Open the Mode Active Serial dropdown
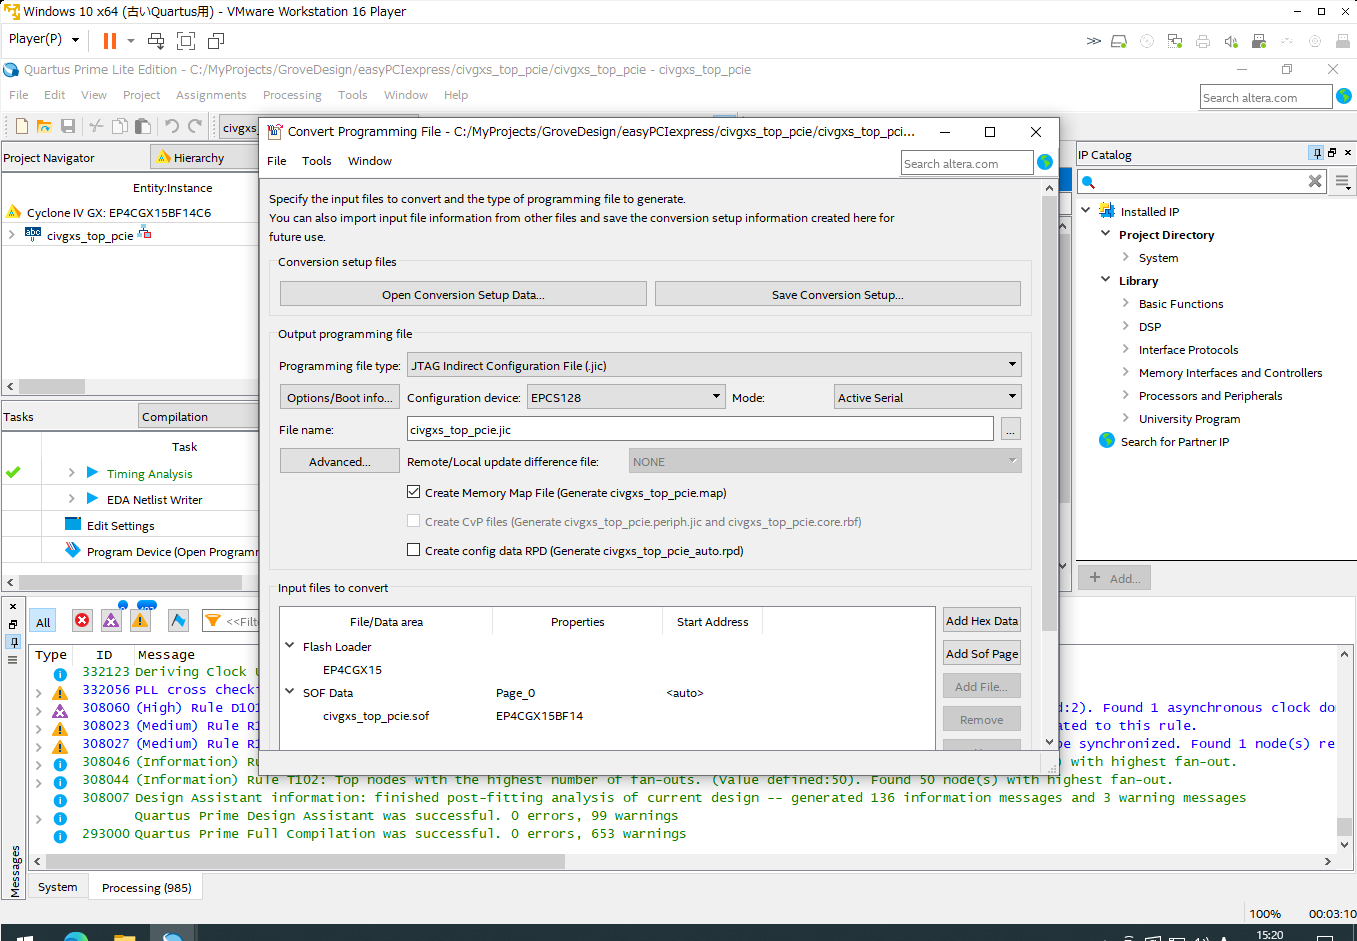Screen dimensions: 1357x941 click(x=928, y=397)
